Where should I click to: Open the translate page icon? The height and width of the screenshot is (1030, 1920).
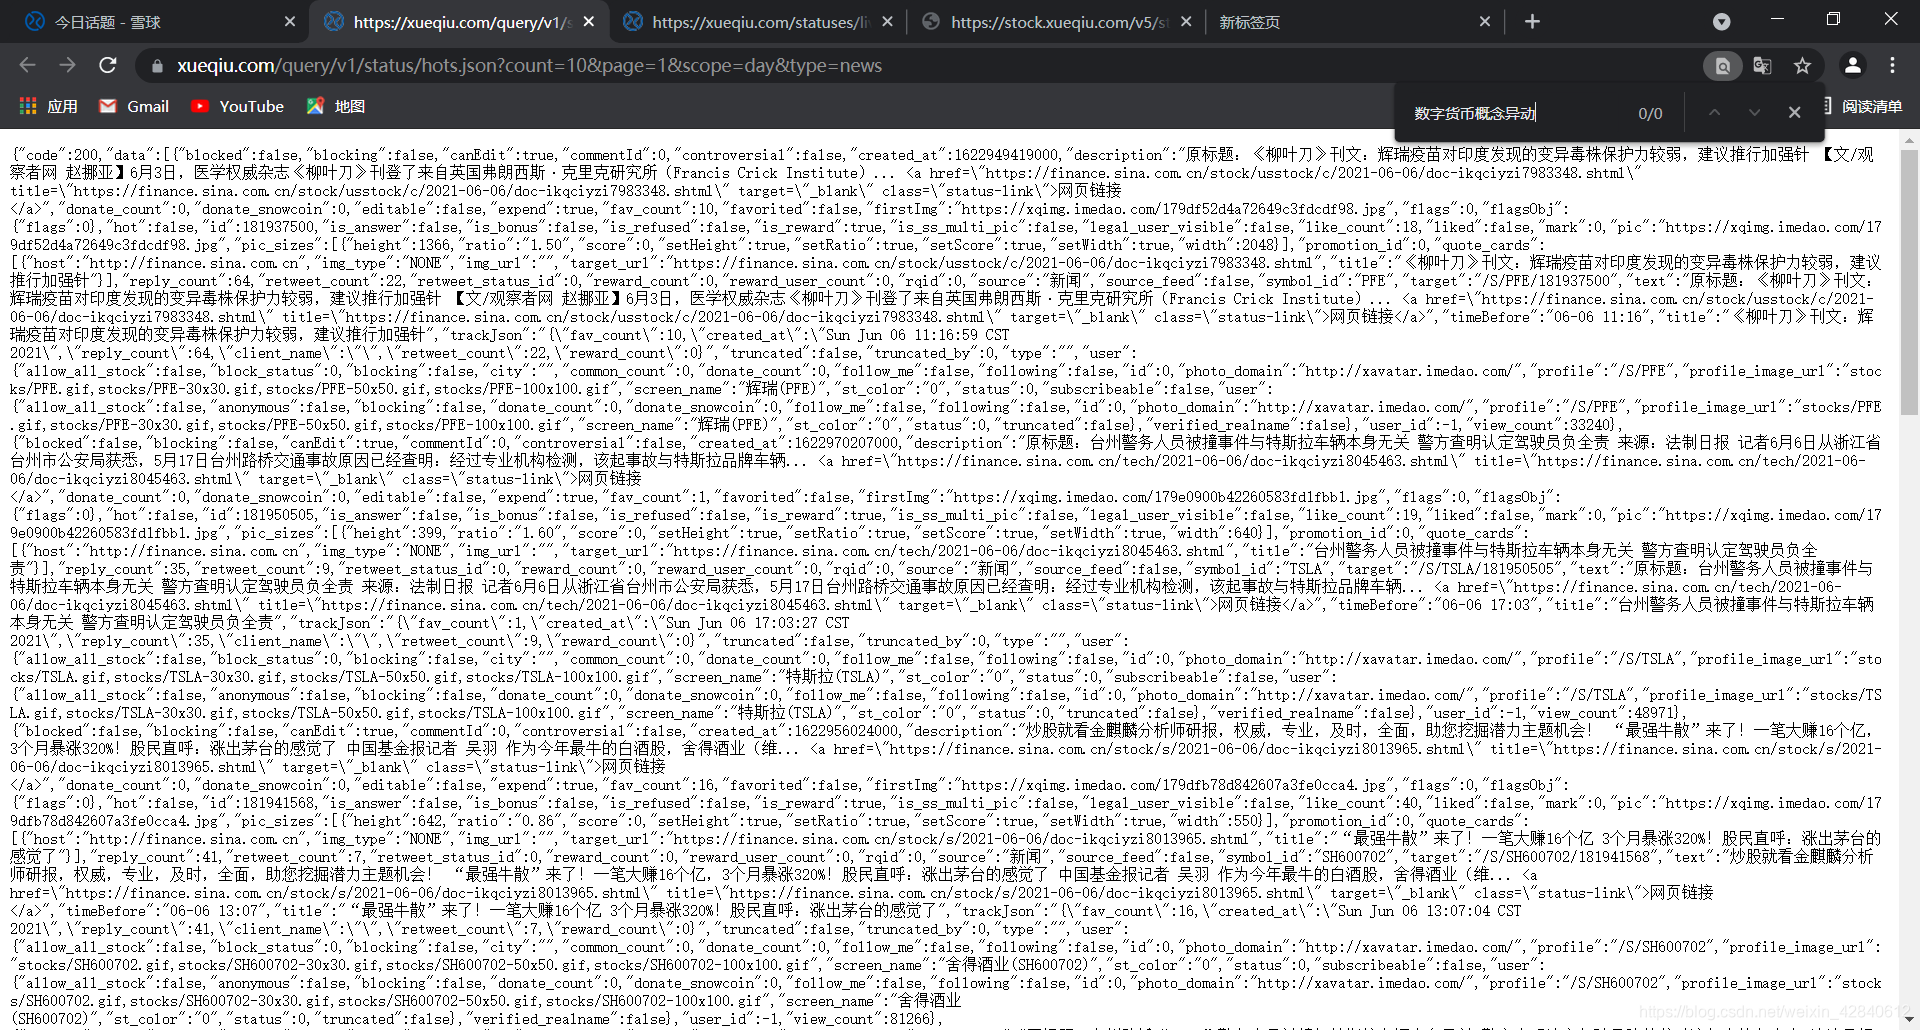pos(1762,66)
